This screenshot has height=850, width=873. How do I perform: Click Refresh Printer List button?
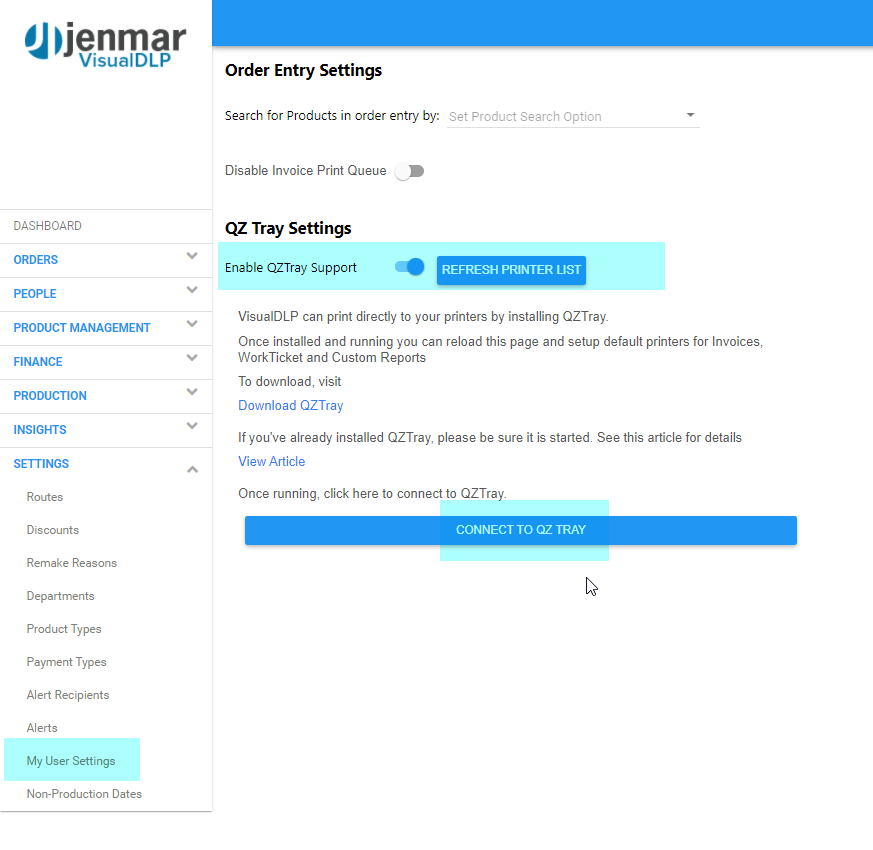tap(511, 270)
